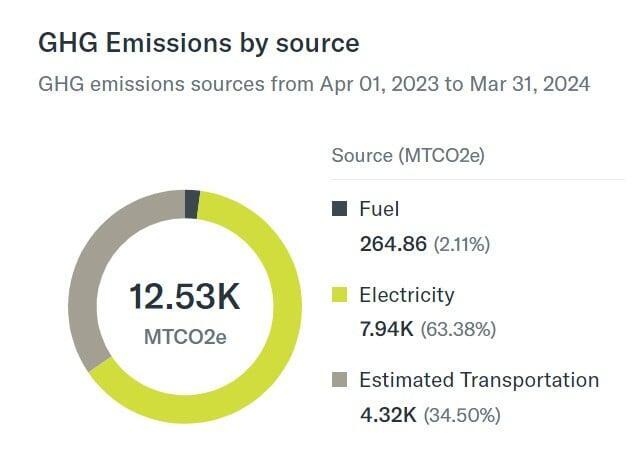Screen dimensions: 643x469
Task: Click the GHG Emissions by source title
Action: click(198, 43)
